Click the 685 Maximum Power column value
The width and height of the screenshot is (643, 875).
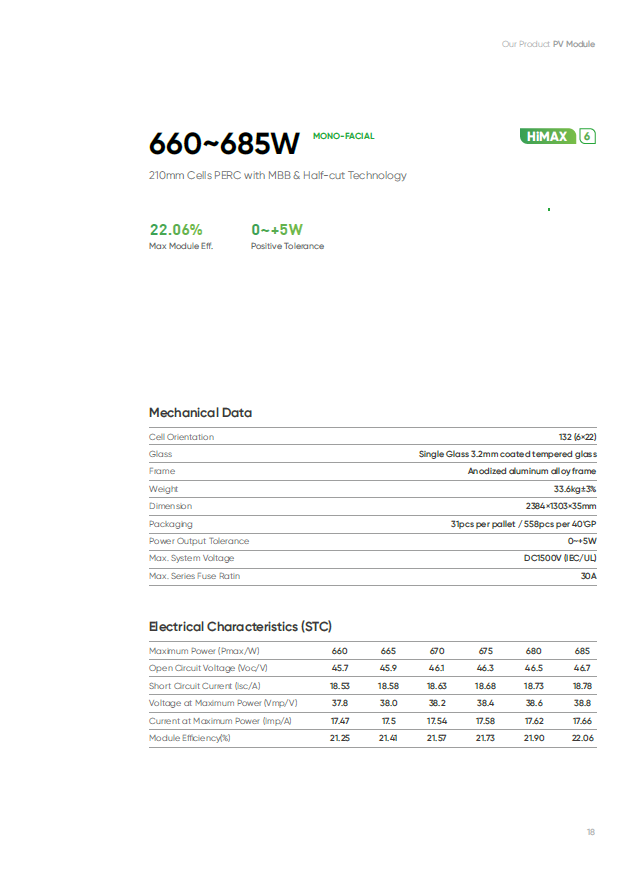click(582, 651)
